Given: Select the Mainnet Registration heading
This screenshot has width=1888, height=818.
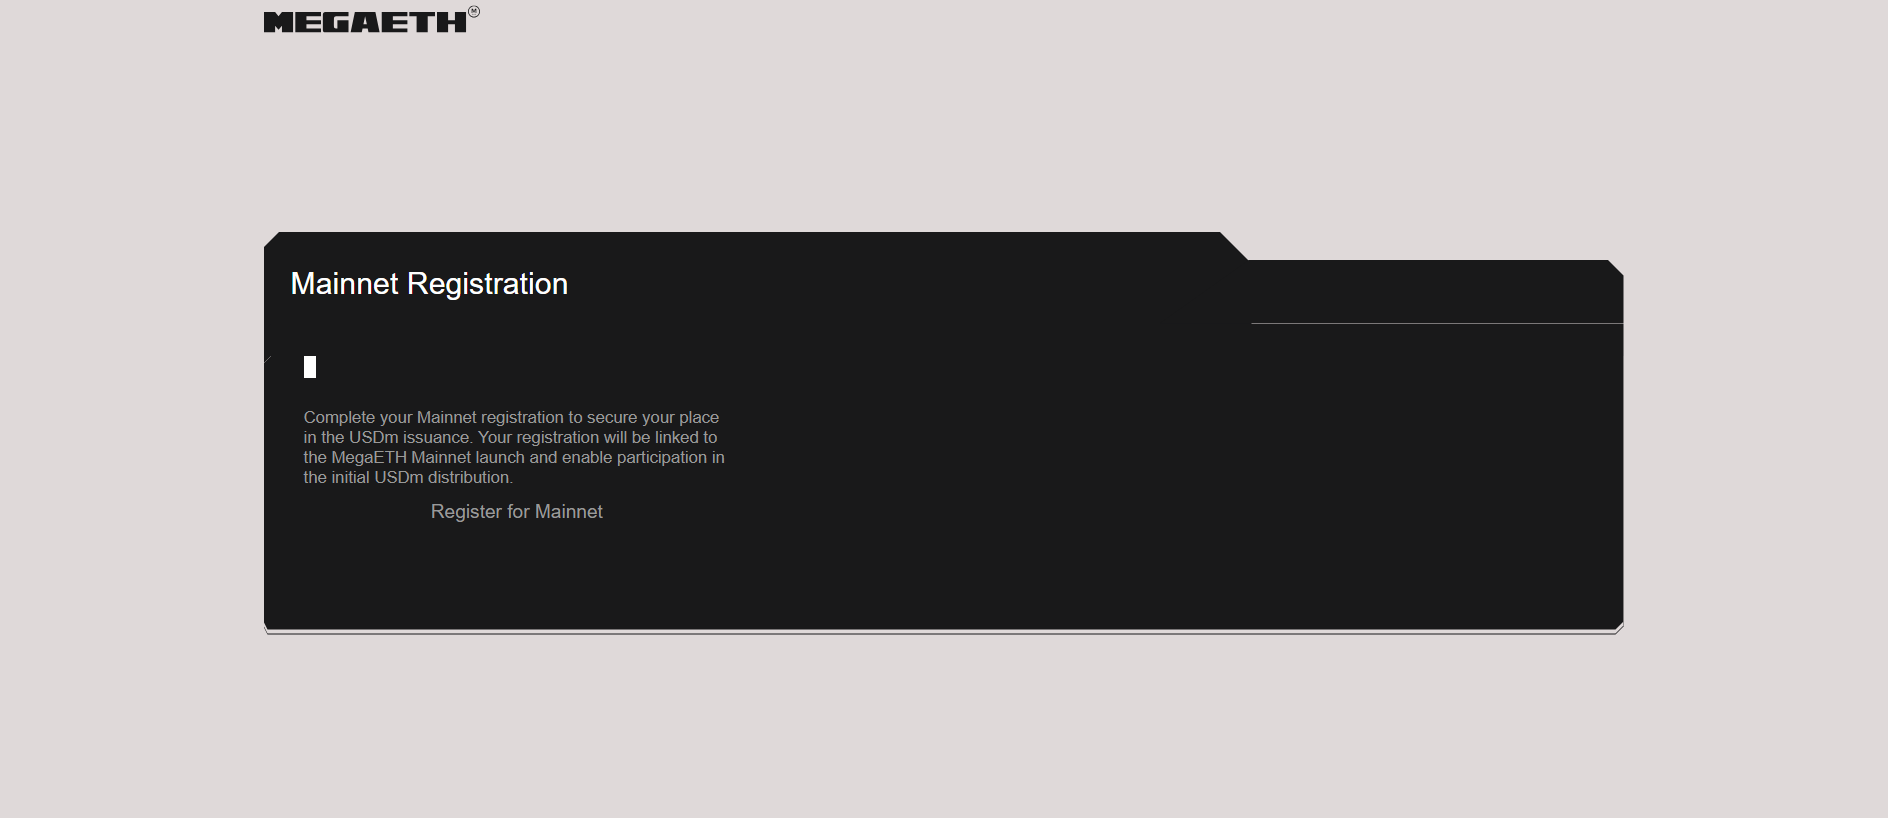Looking at the screenshot, I should point(429,284).
